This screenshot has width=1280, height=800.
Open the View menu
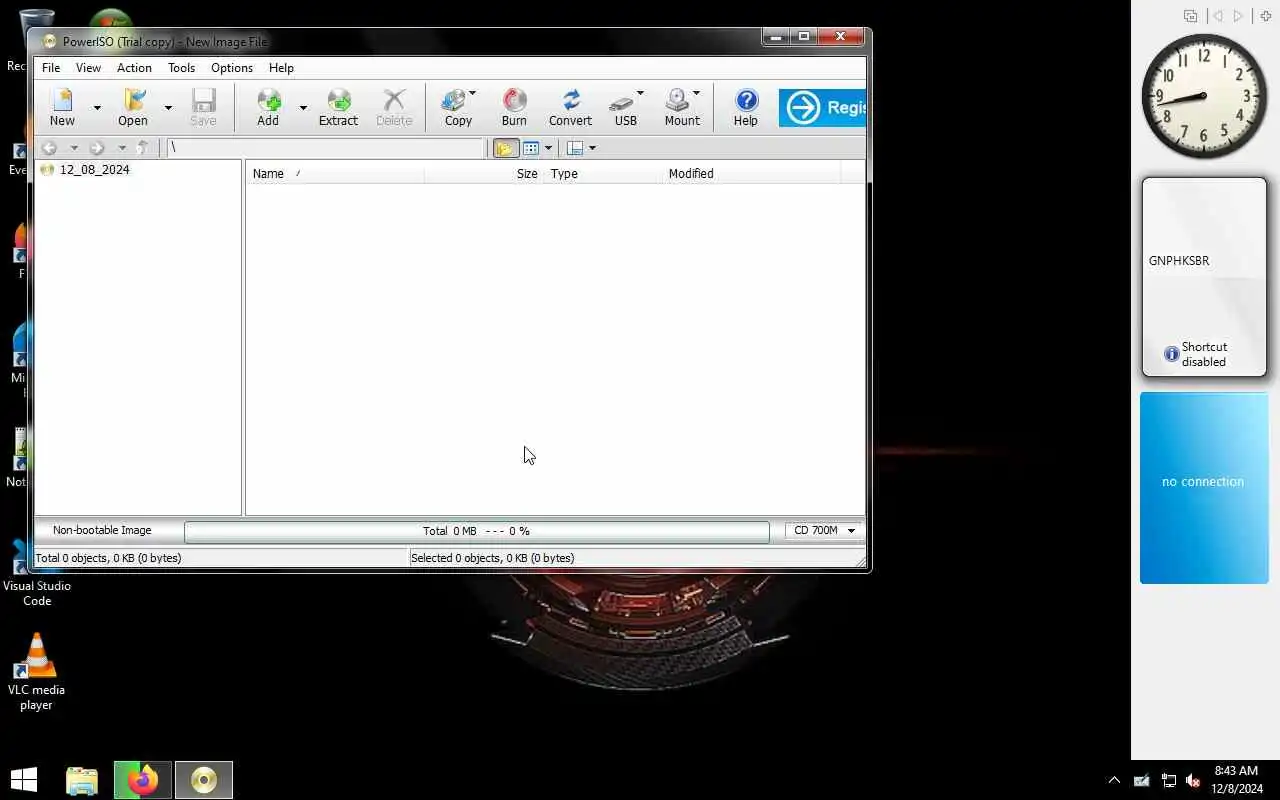(x=88, y=68)
